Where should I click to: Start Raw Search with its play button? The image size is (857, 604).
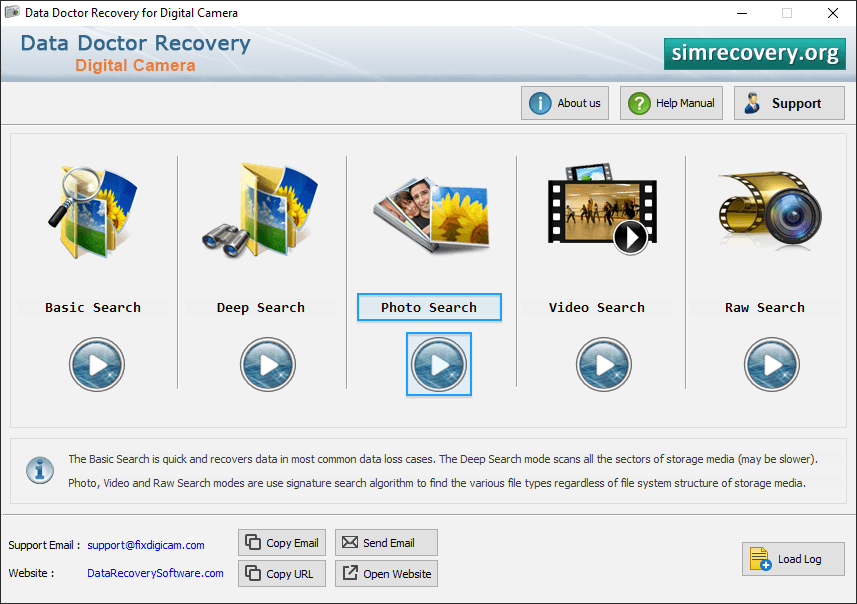(772, 365)
